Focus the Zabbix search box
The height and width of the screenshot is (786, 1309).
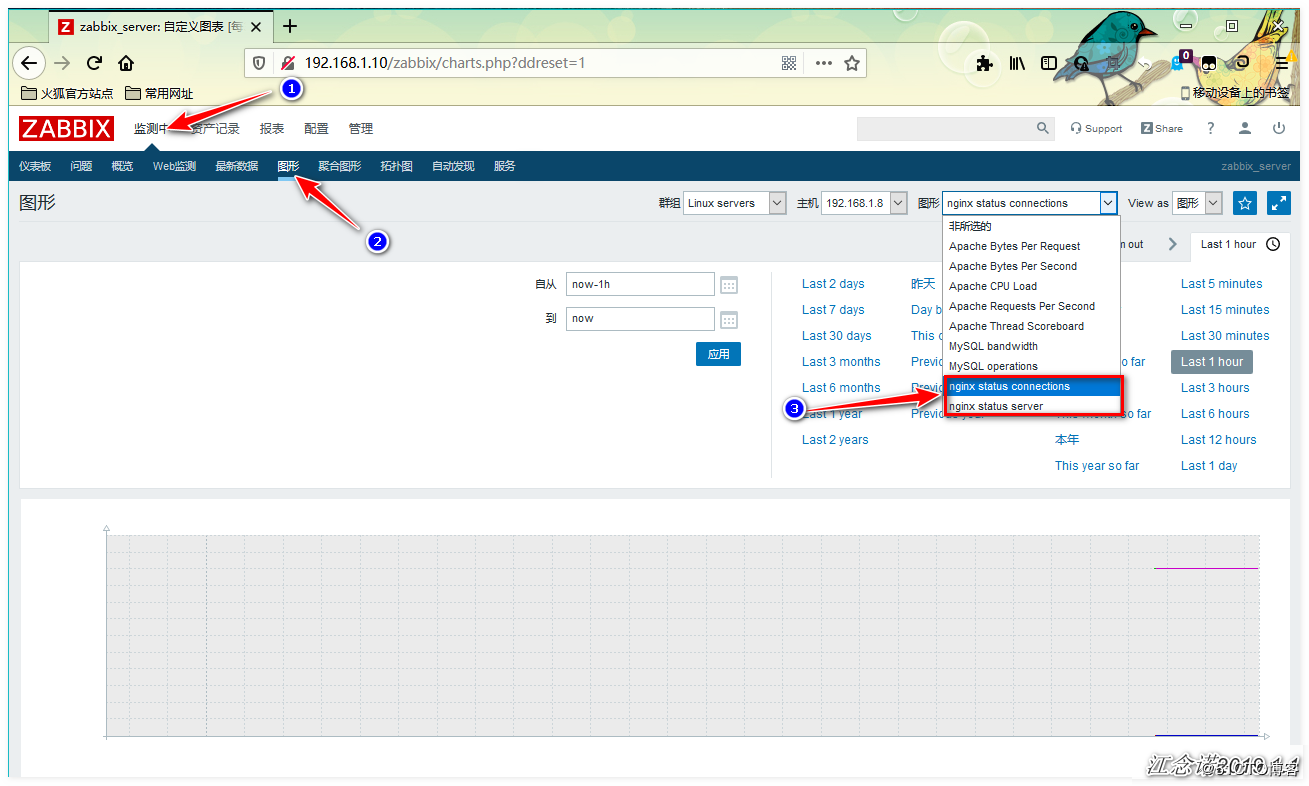point(945,128)
